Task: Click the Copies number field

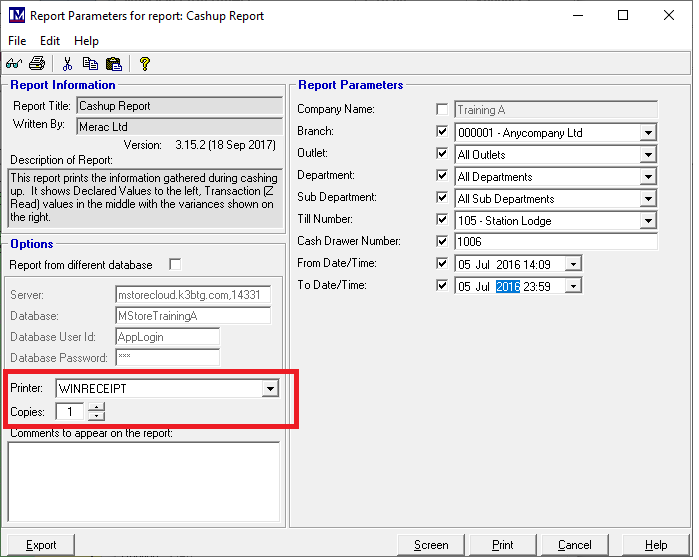Action: (x=70, y=412)
